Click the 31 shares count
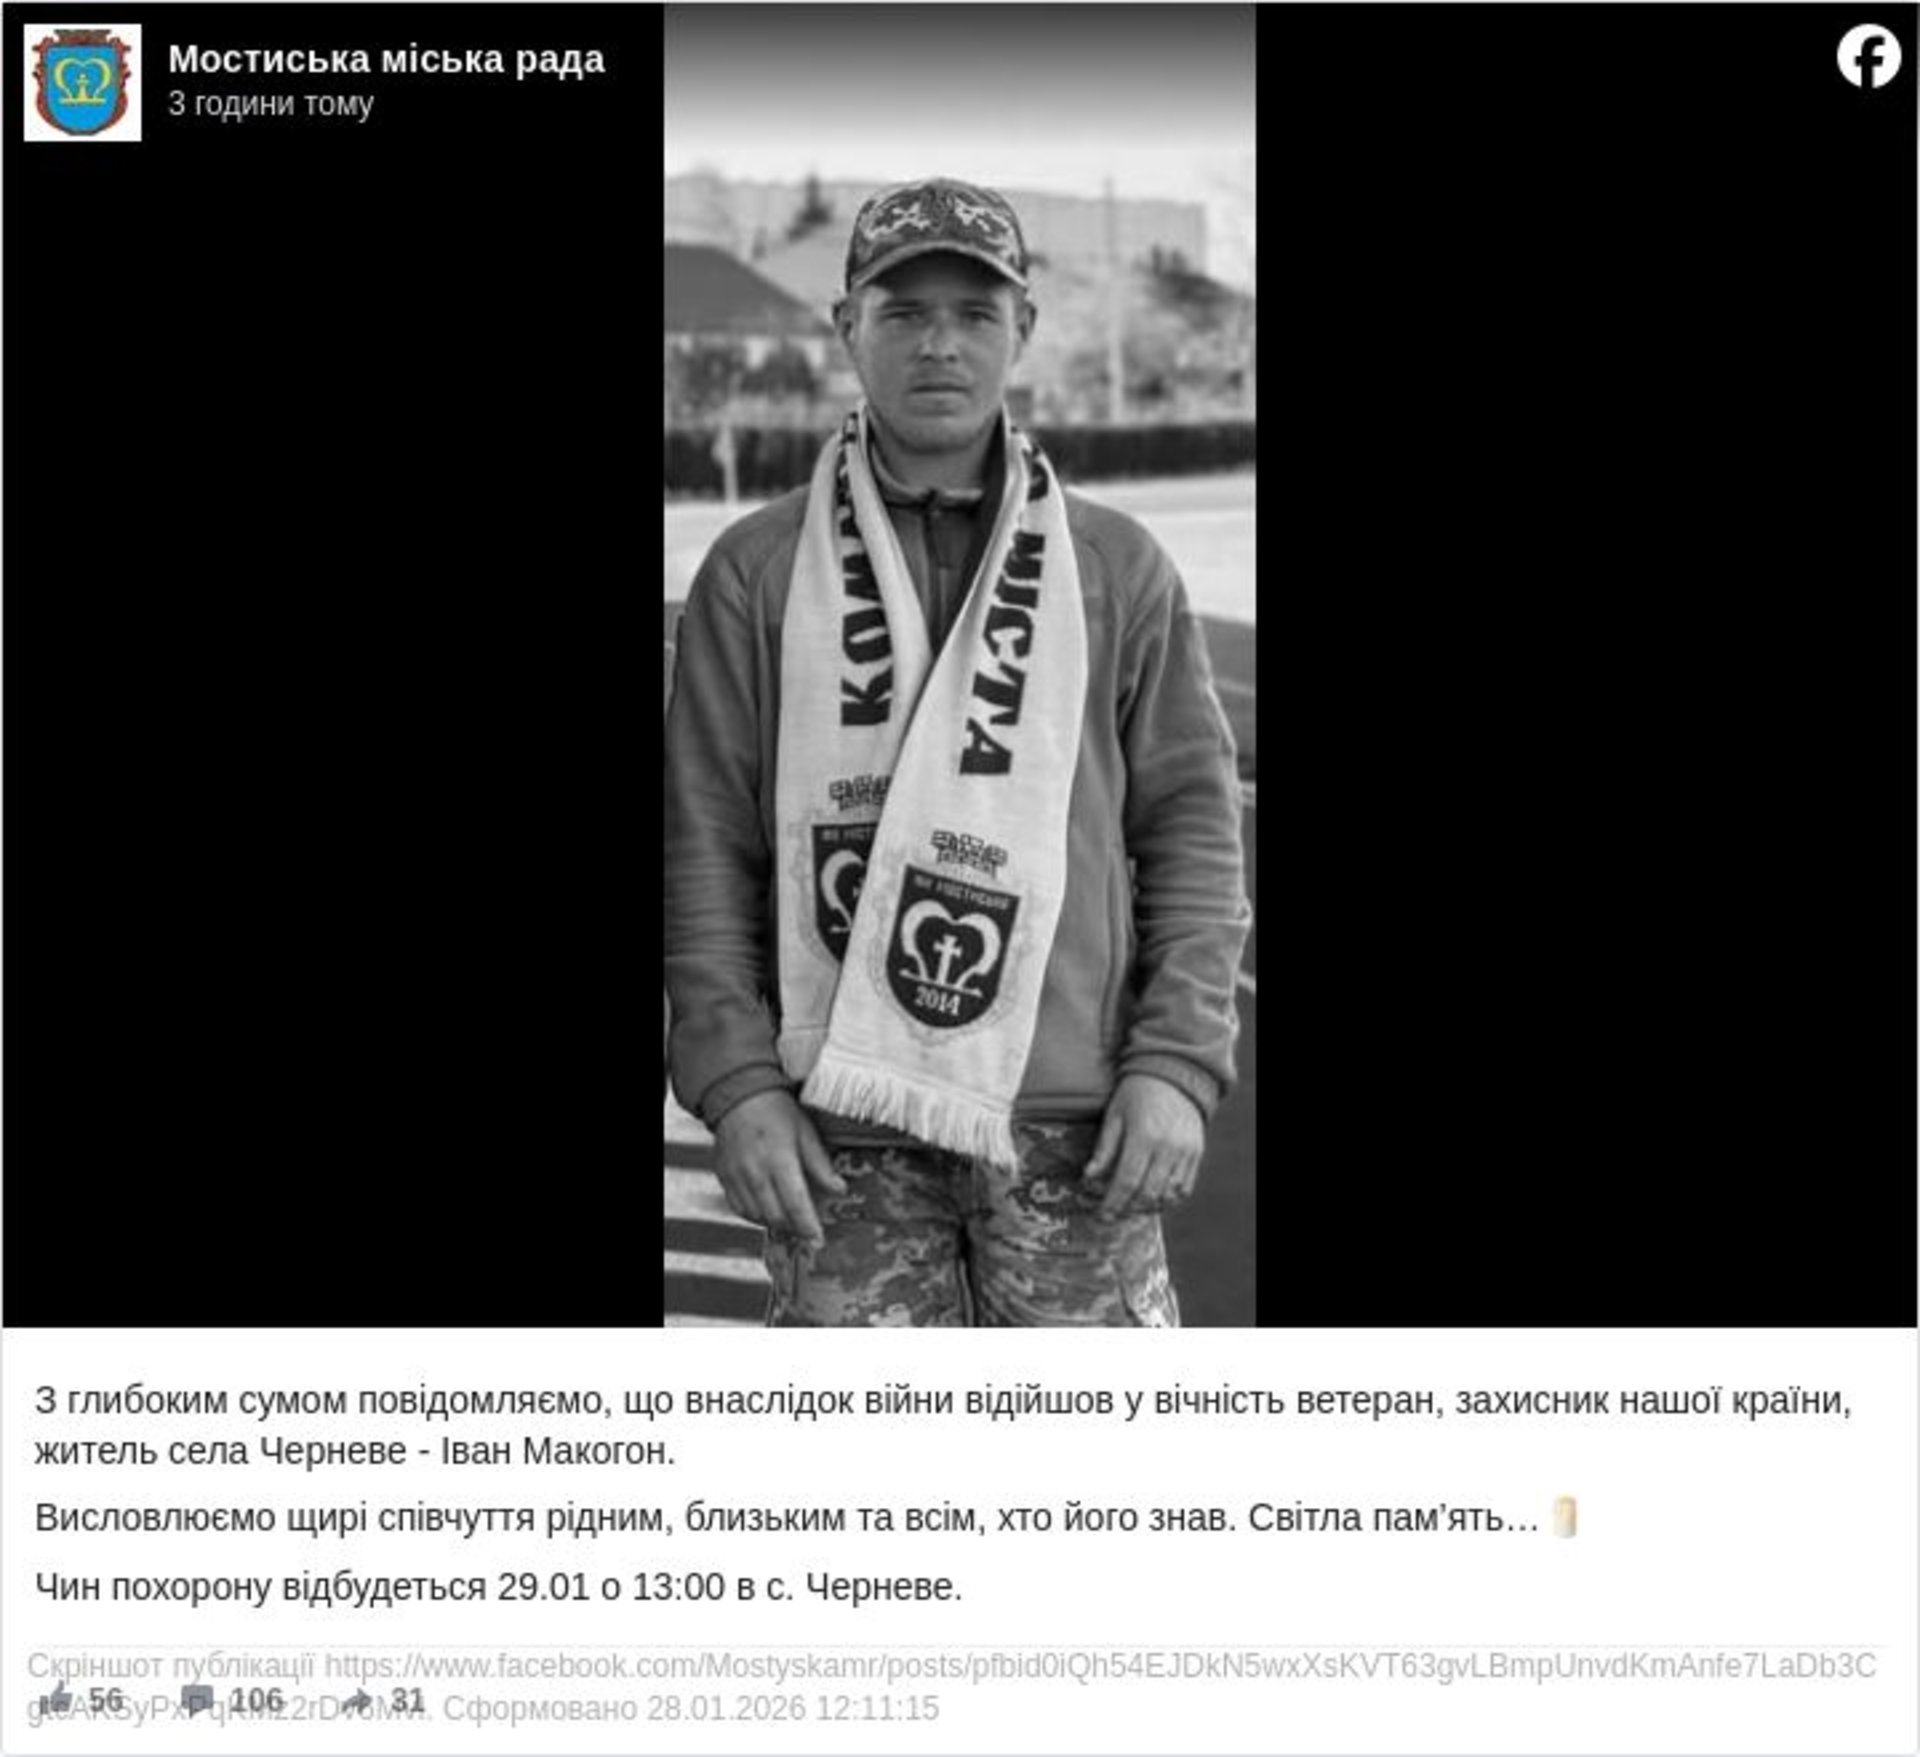 coord(408,1698)
